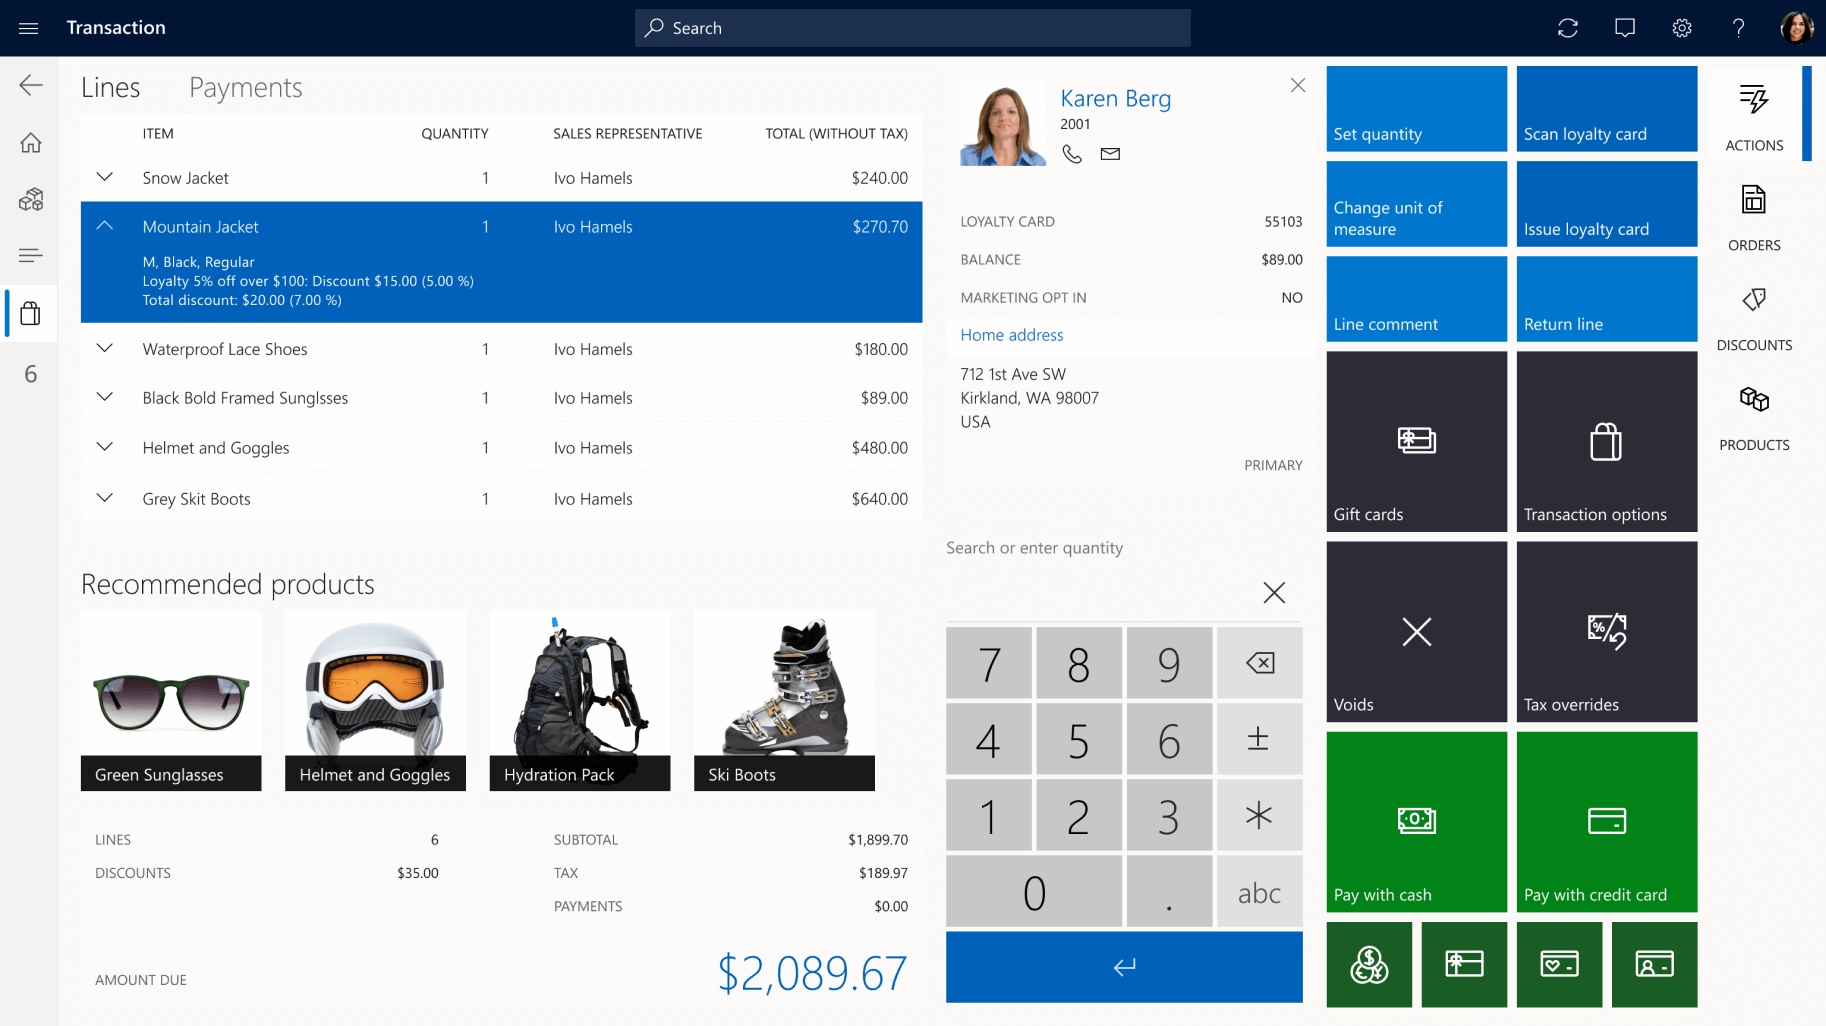The height and width of the screenshot is (1026, 1826).
Task: Expand the Snow Jacket line item
Action: click(x=104, y=177)
